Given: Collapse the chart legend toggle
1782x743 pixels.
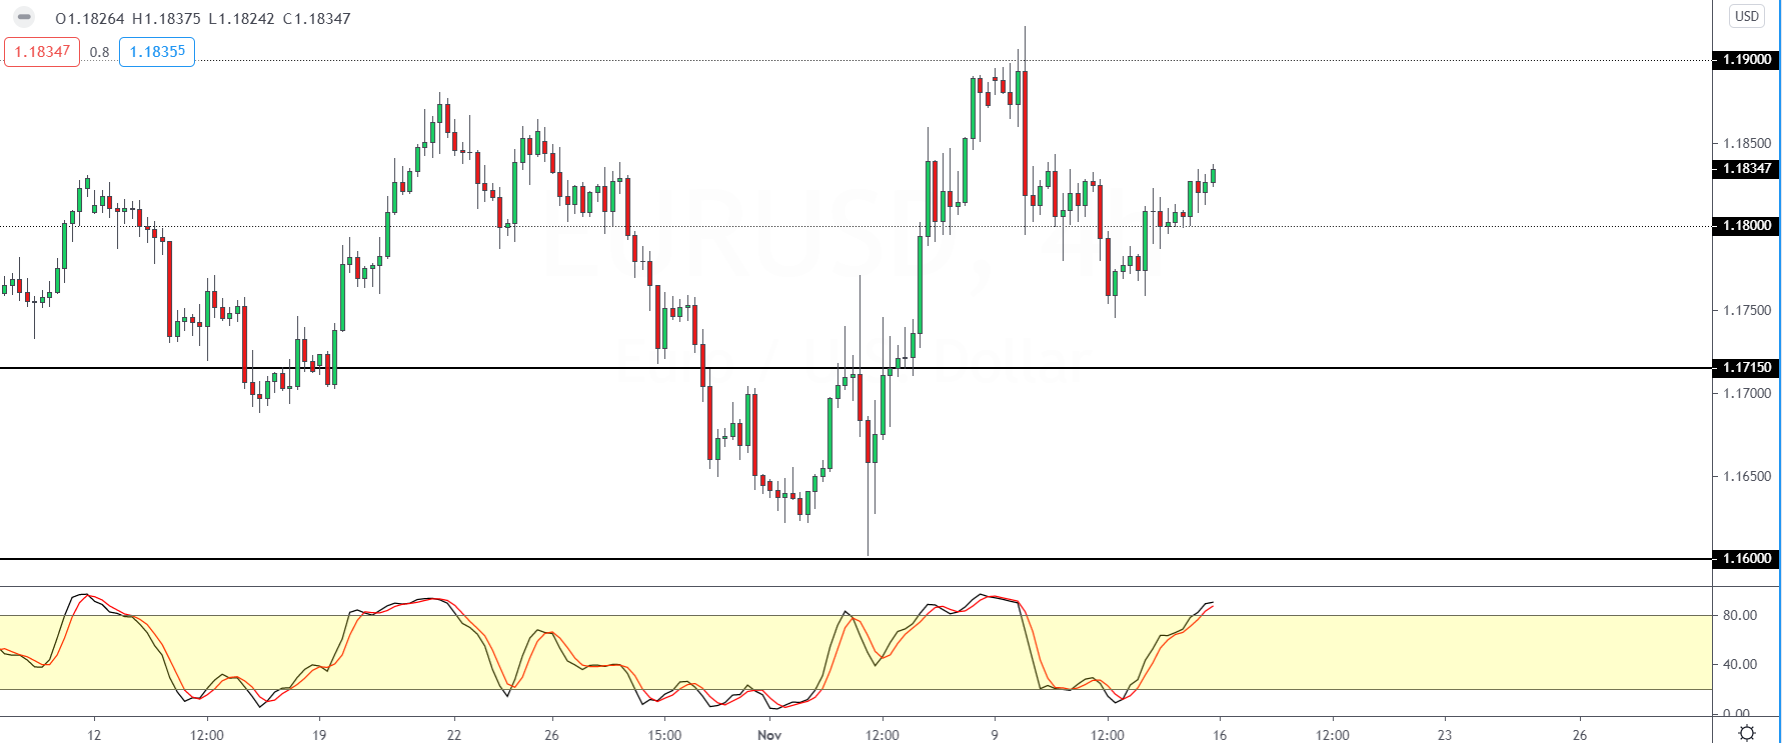Looking at the screenshot, I should click(x=24, y=18).
